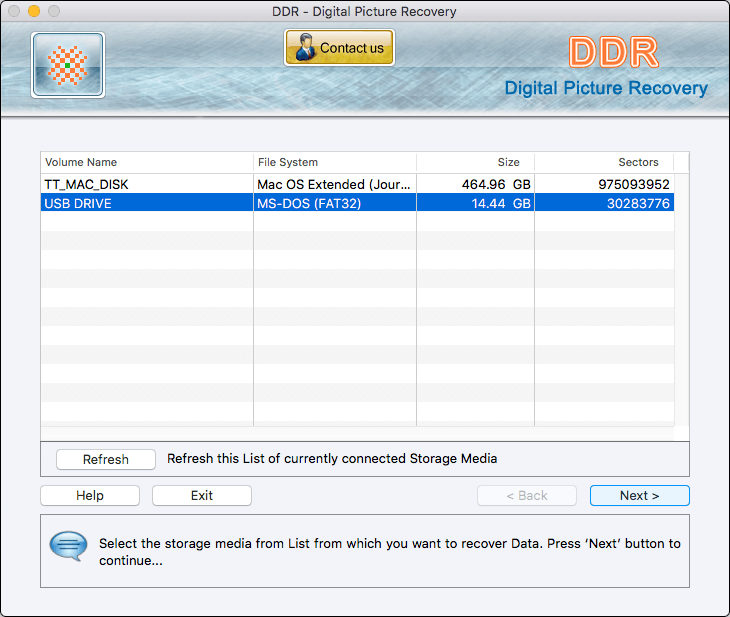
Task: Sort by the Size column header
Action: click(x=475, y=162)
